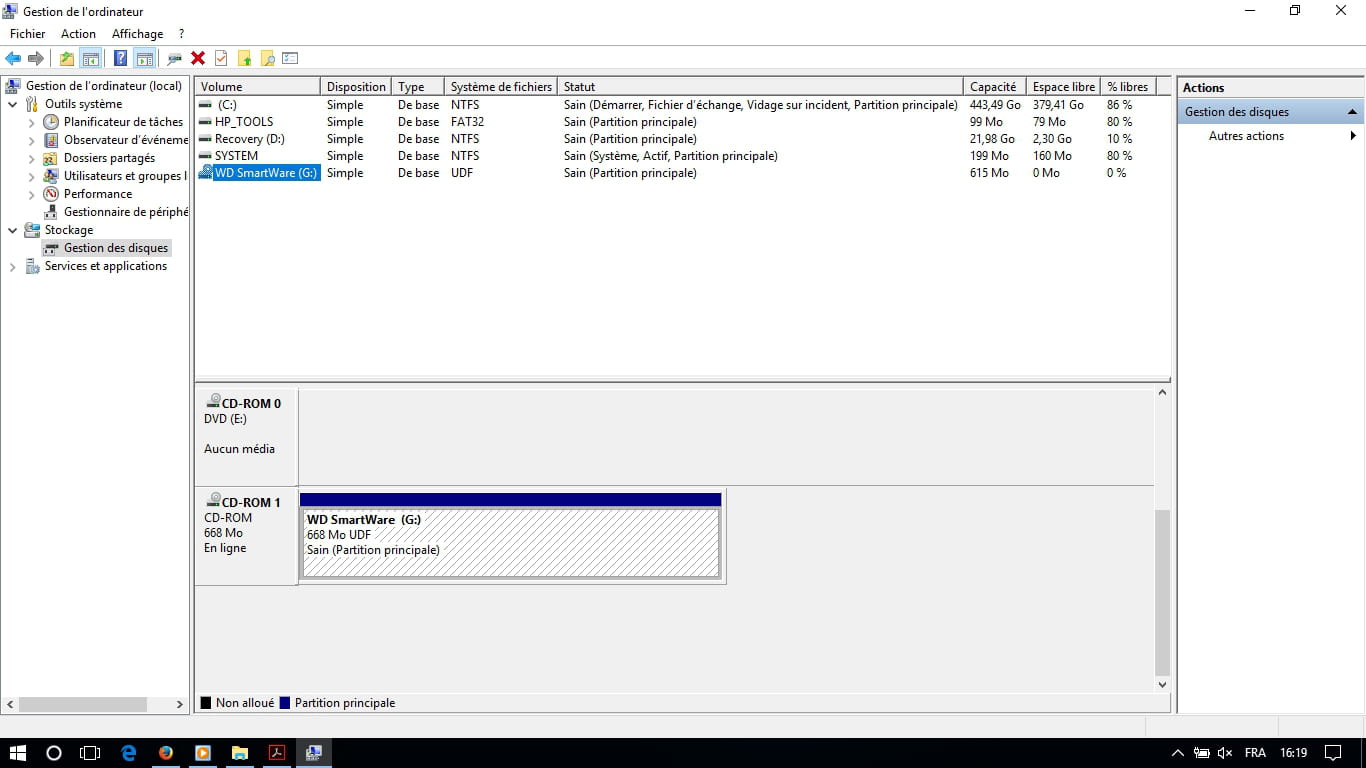Image resolution: width=1366 pixels, height=768 pixels.
Task: Click the Partition principale blue legend swatch
Action: [x=285, y=703]
